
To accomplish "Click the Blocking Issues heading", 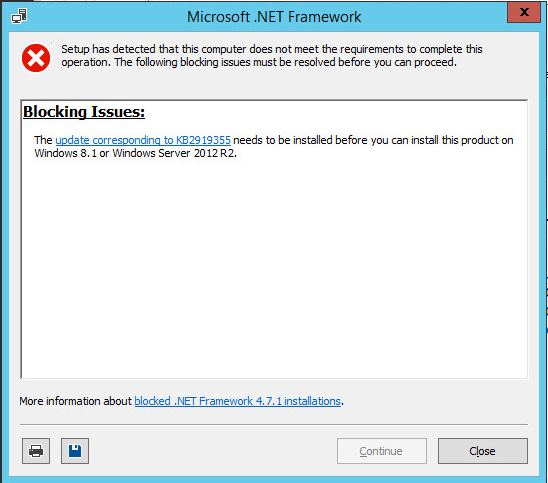I will tap(84, 112).
